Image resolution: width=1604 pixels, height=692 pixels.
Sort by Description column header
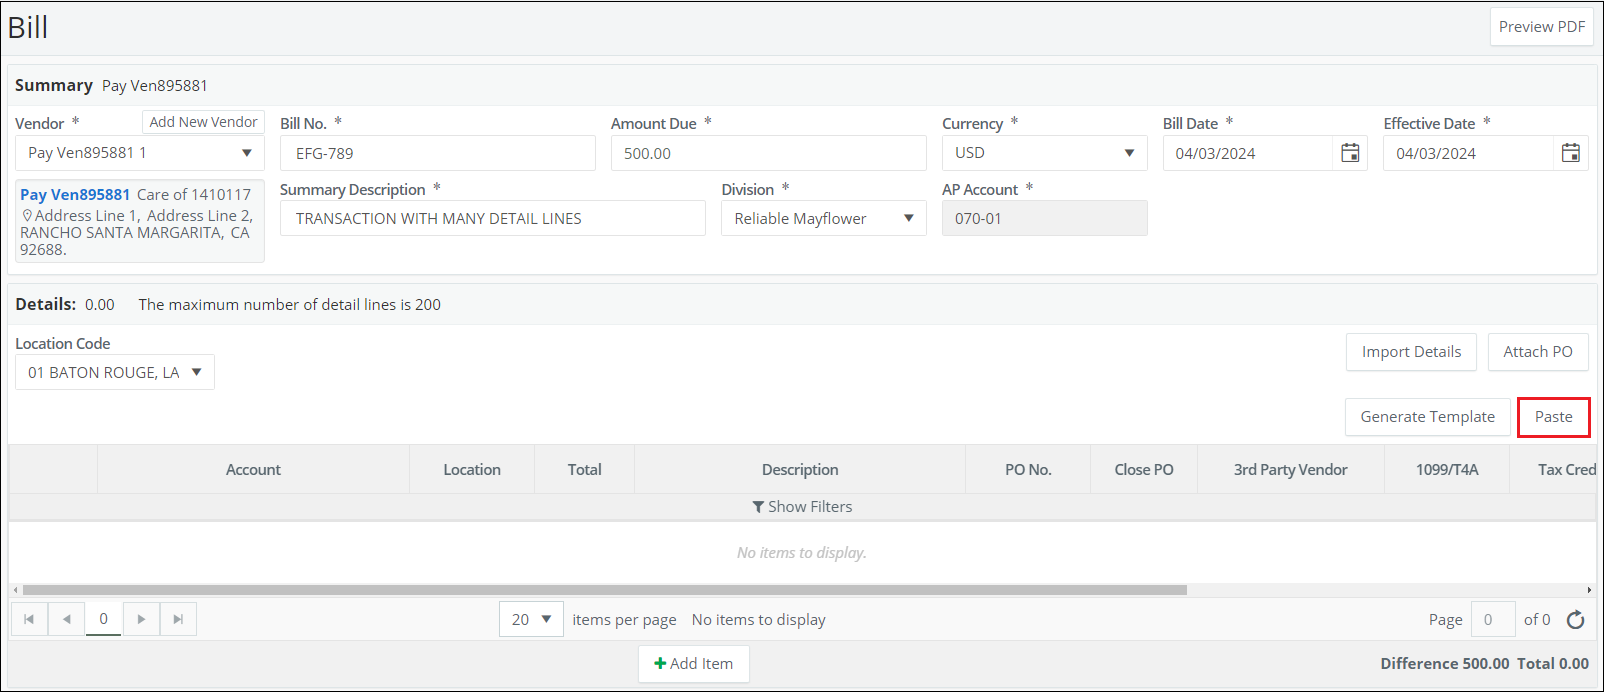point(800,470)
